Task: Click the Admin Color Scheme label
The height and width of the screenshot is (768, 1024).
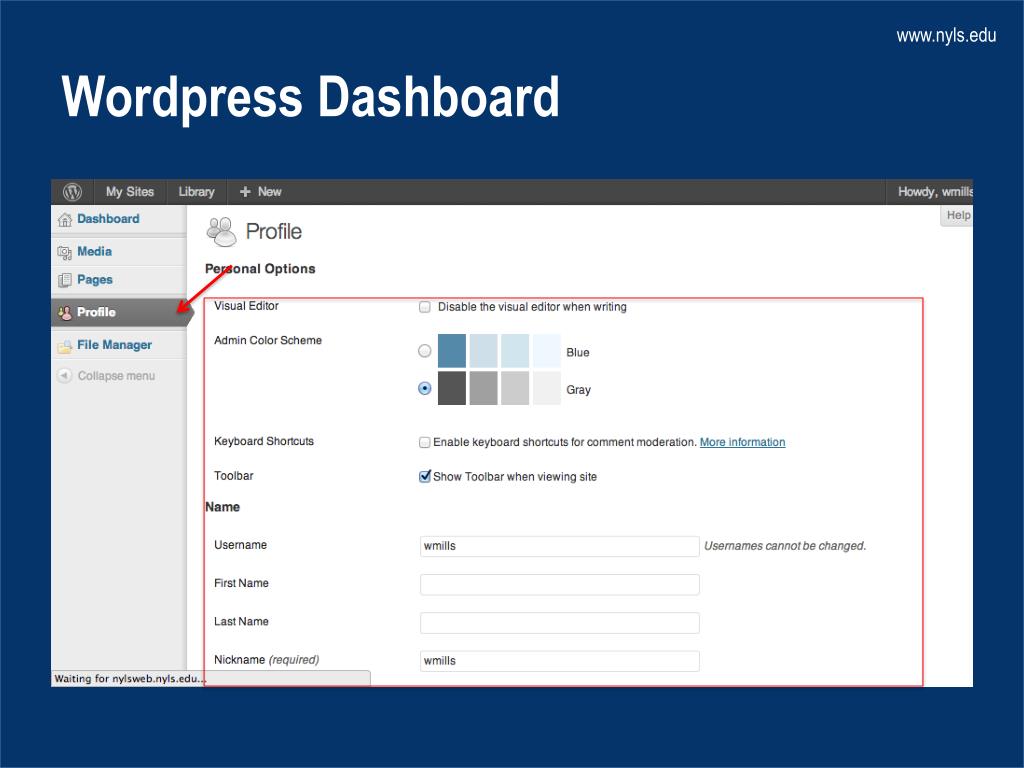Action: (268, 340)
